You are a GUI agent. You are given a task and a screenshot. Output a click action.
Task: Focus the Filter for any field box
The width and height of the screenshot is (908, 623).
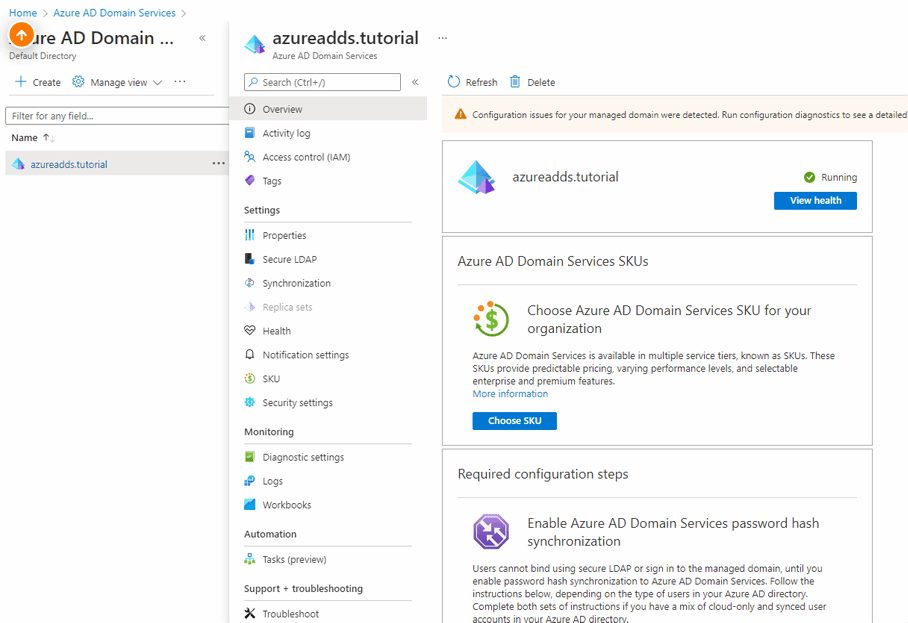[x=117, y=116]
